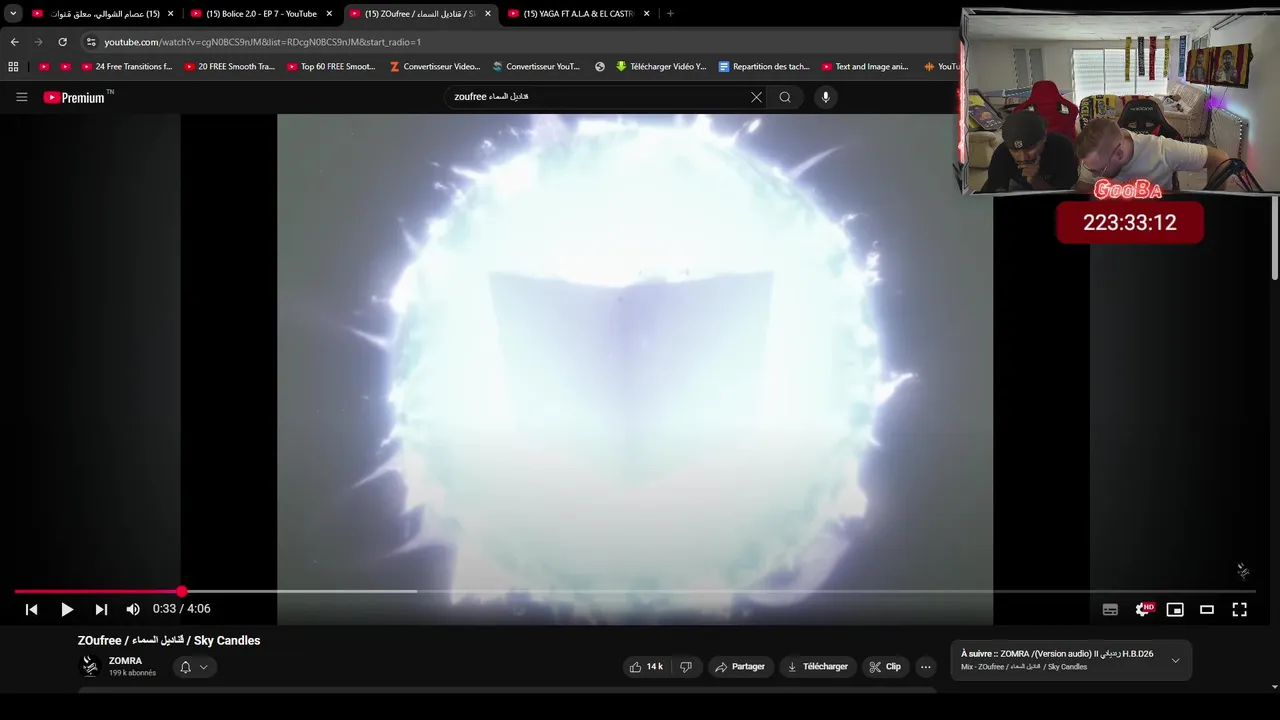This screenshot has width=1280, height=720.
Task: Click the first unlabeled YouTube bookmark icon
Action: tap(44, 67)
